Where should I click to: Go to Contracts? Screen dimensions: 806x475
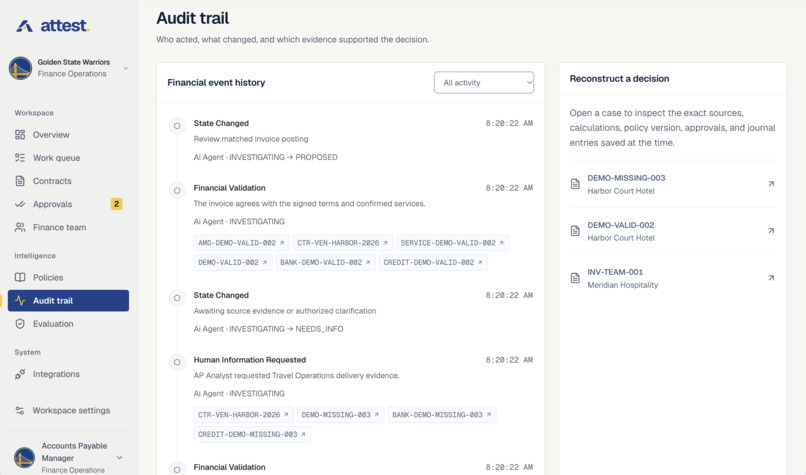click(x=68, y=181)
